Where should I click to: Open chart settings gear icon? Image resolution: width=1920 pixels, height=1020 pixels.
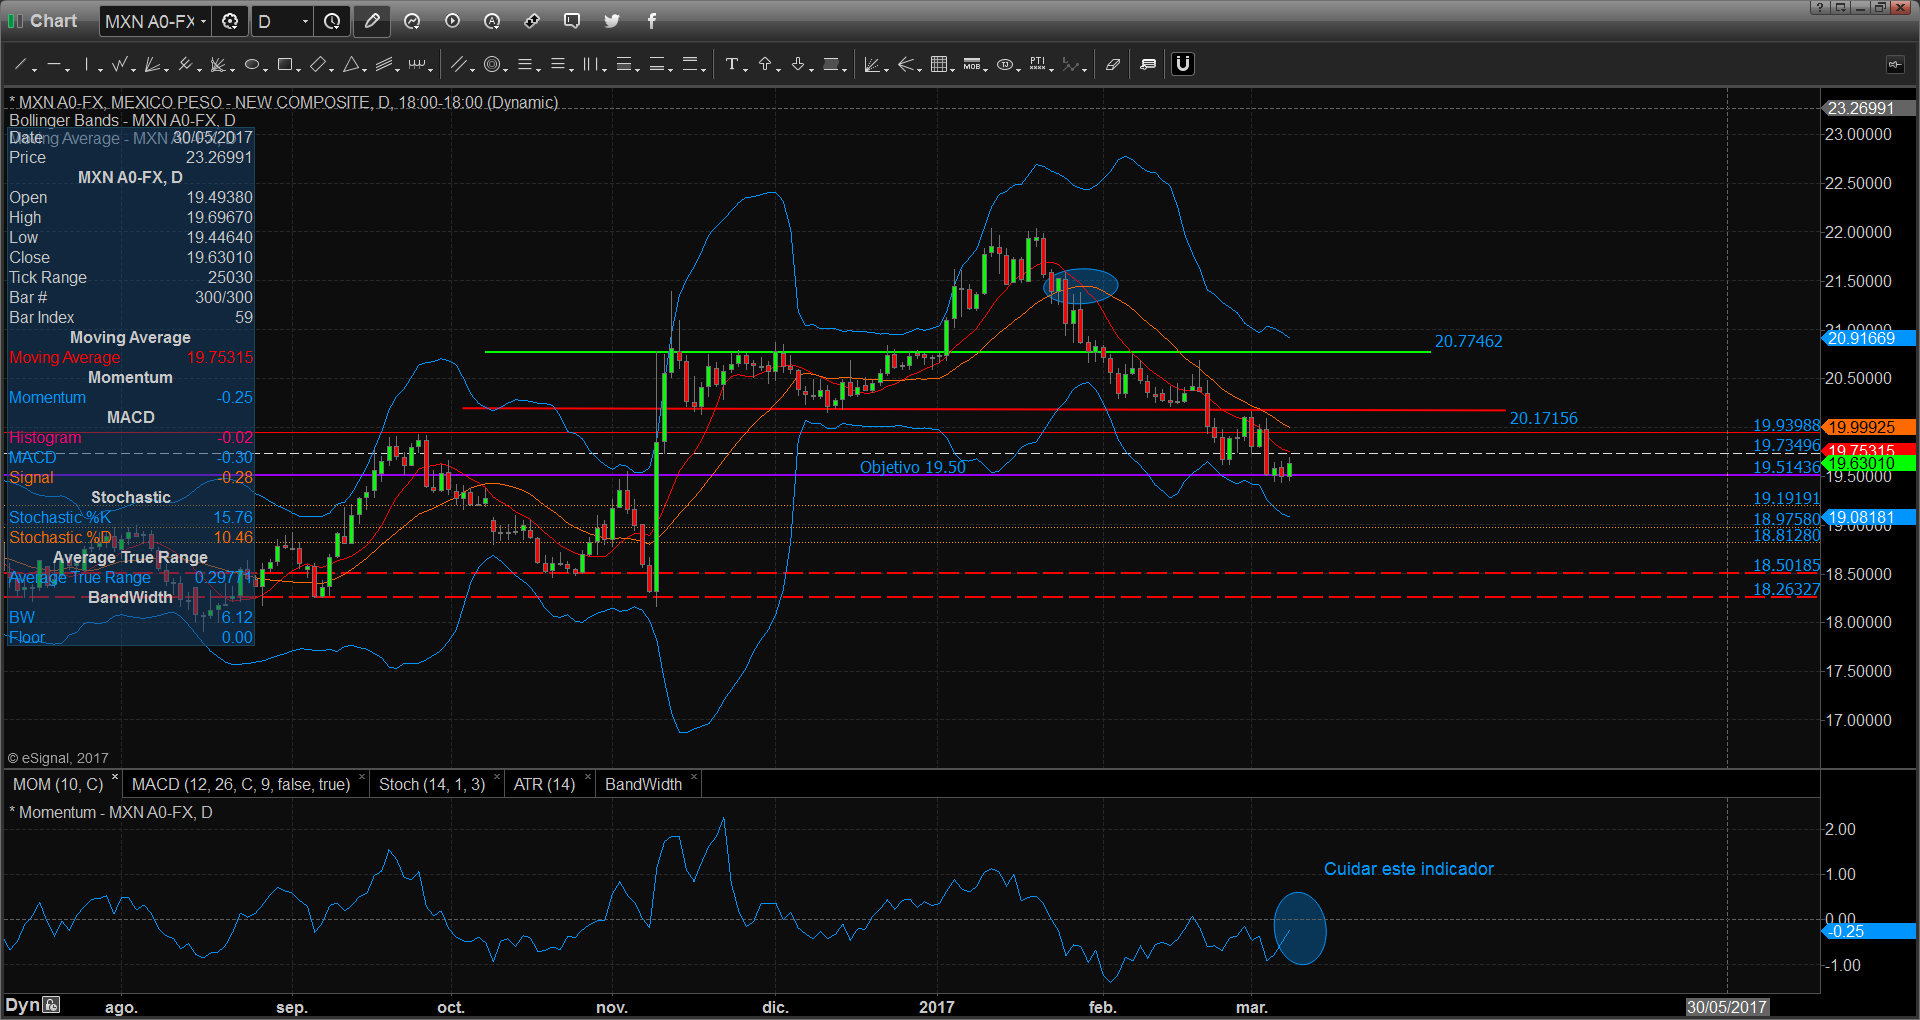pyautogui.click(x=230, y=21)
